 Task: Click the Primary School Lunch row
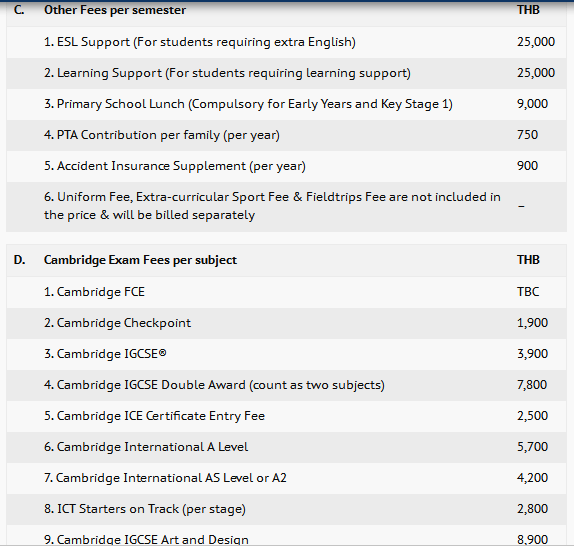(x=286, y=104)
